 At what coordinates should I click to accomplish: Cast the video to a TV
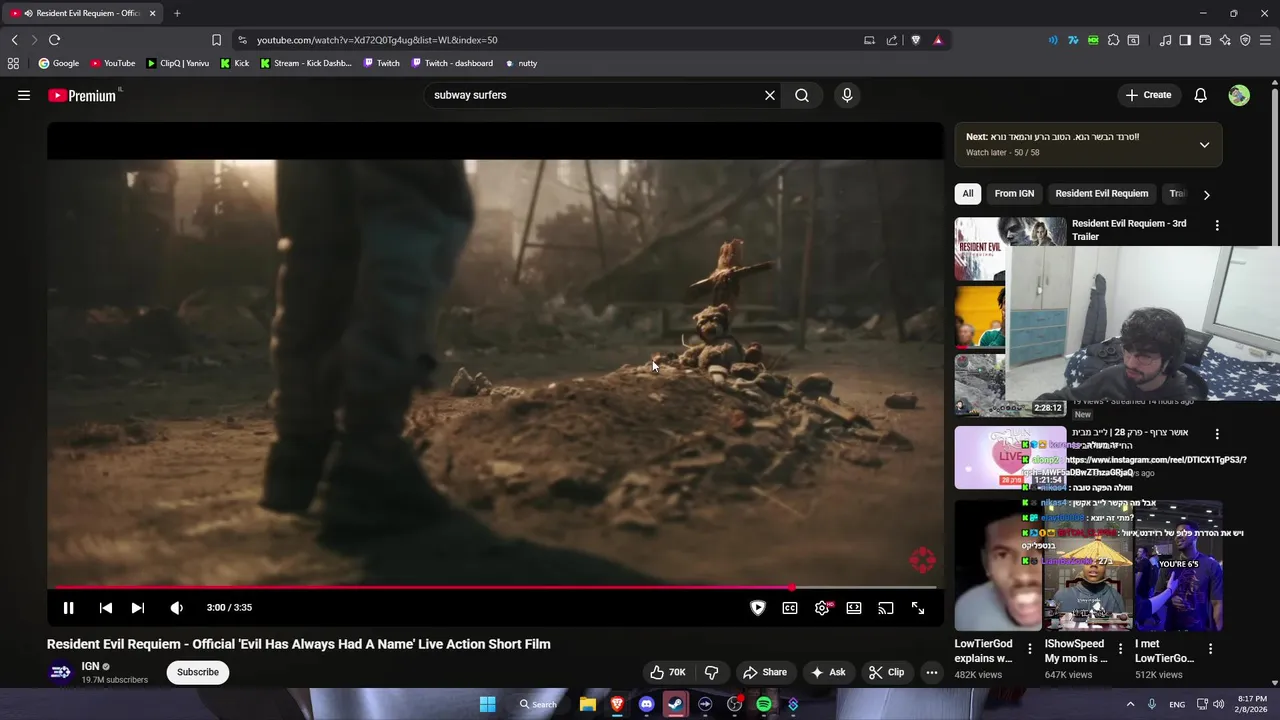pyautogui.click(x=886, y=608)
